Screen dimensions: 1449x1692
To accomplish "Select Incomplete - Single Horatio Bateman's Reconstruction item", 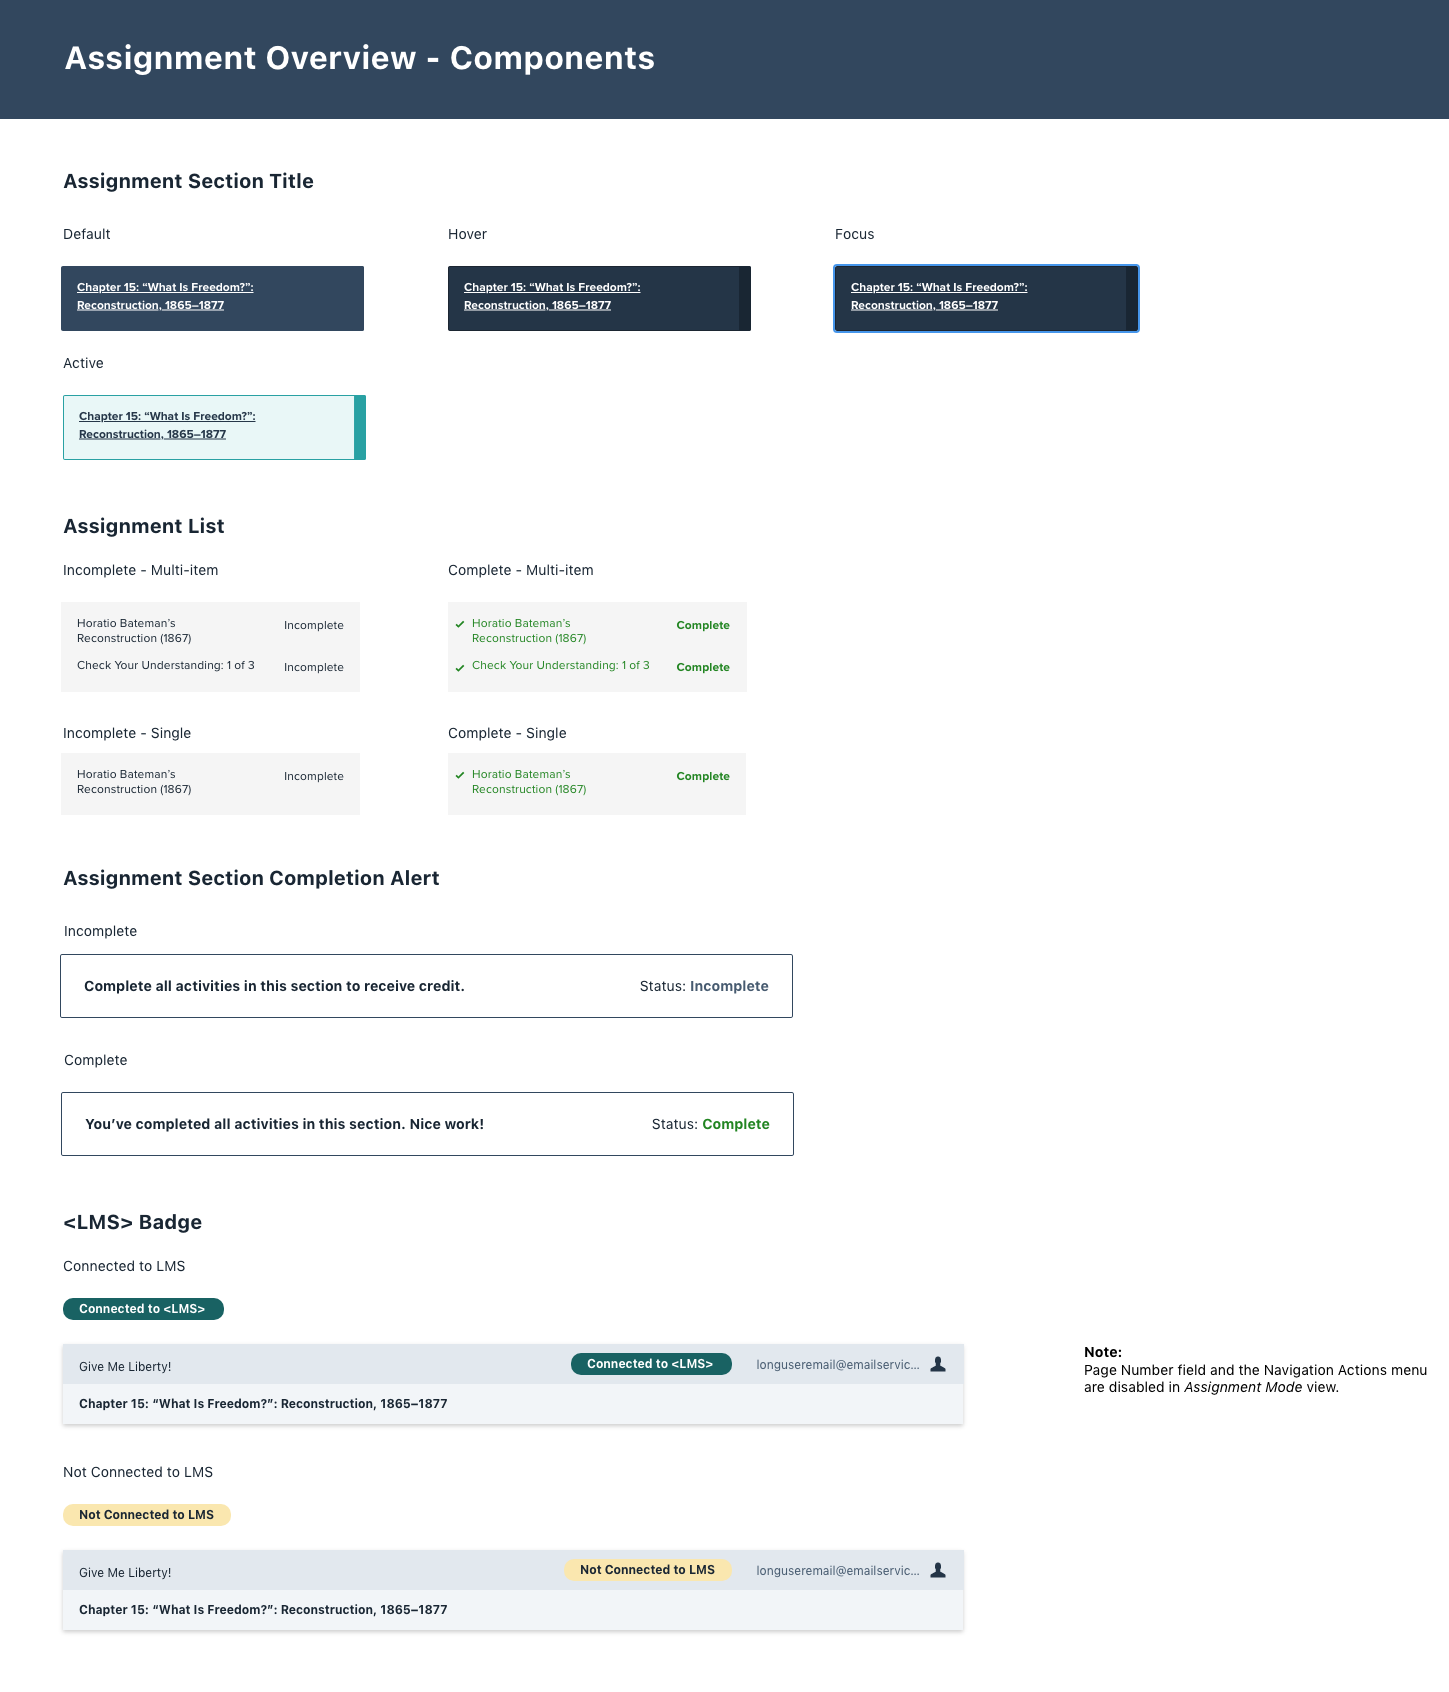I will click(x=134, y=782).
